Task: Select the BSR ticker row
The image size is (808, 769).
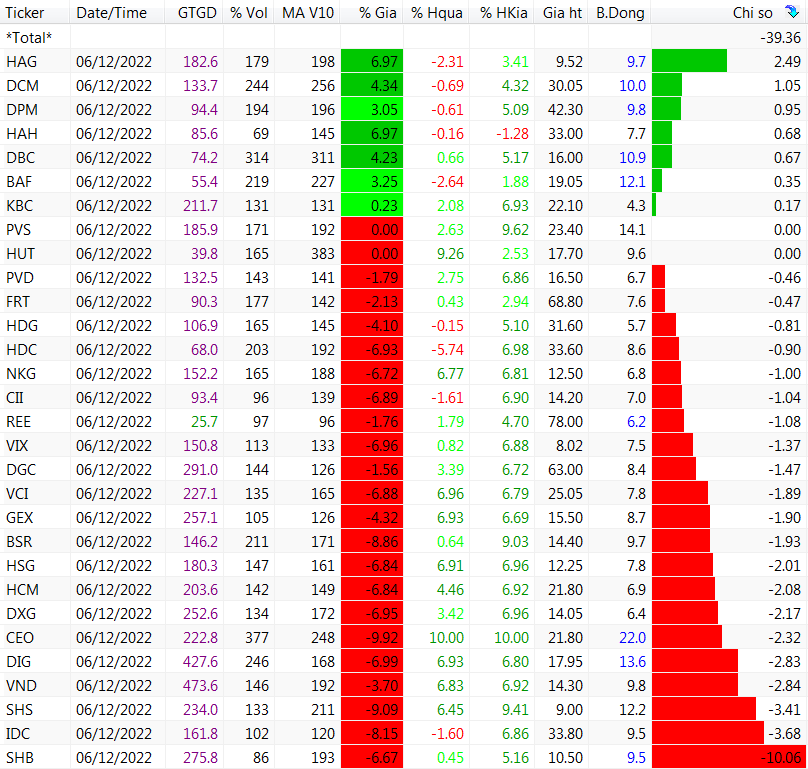Action: point(404,541)
